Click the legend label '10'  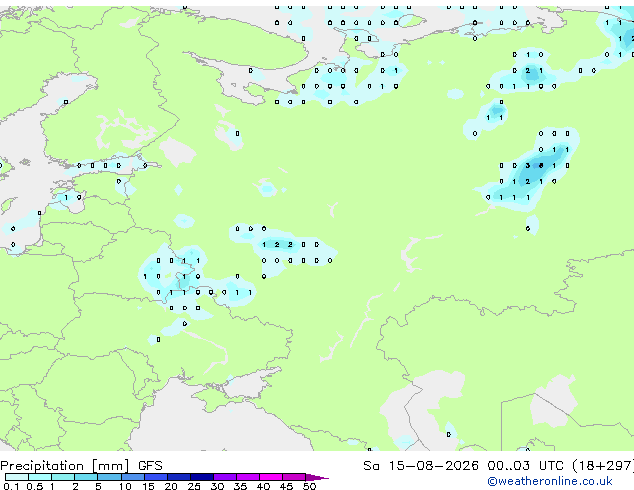click(x=125, y=486)
